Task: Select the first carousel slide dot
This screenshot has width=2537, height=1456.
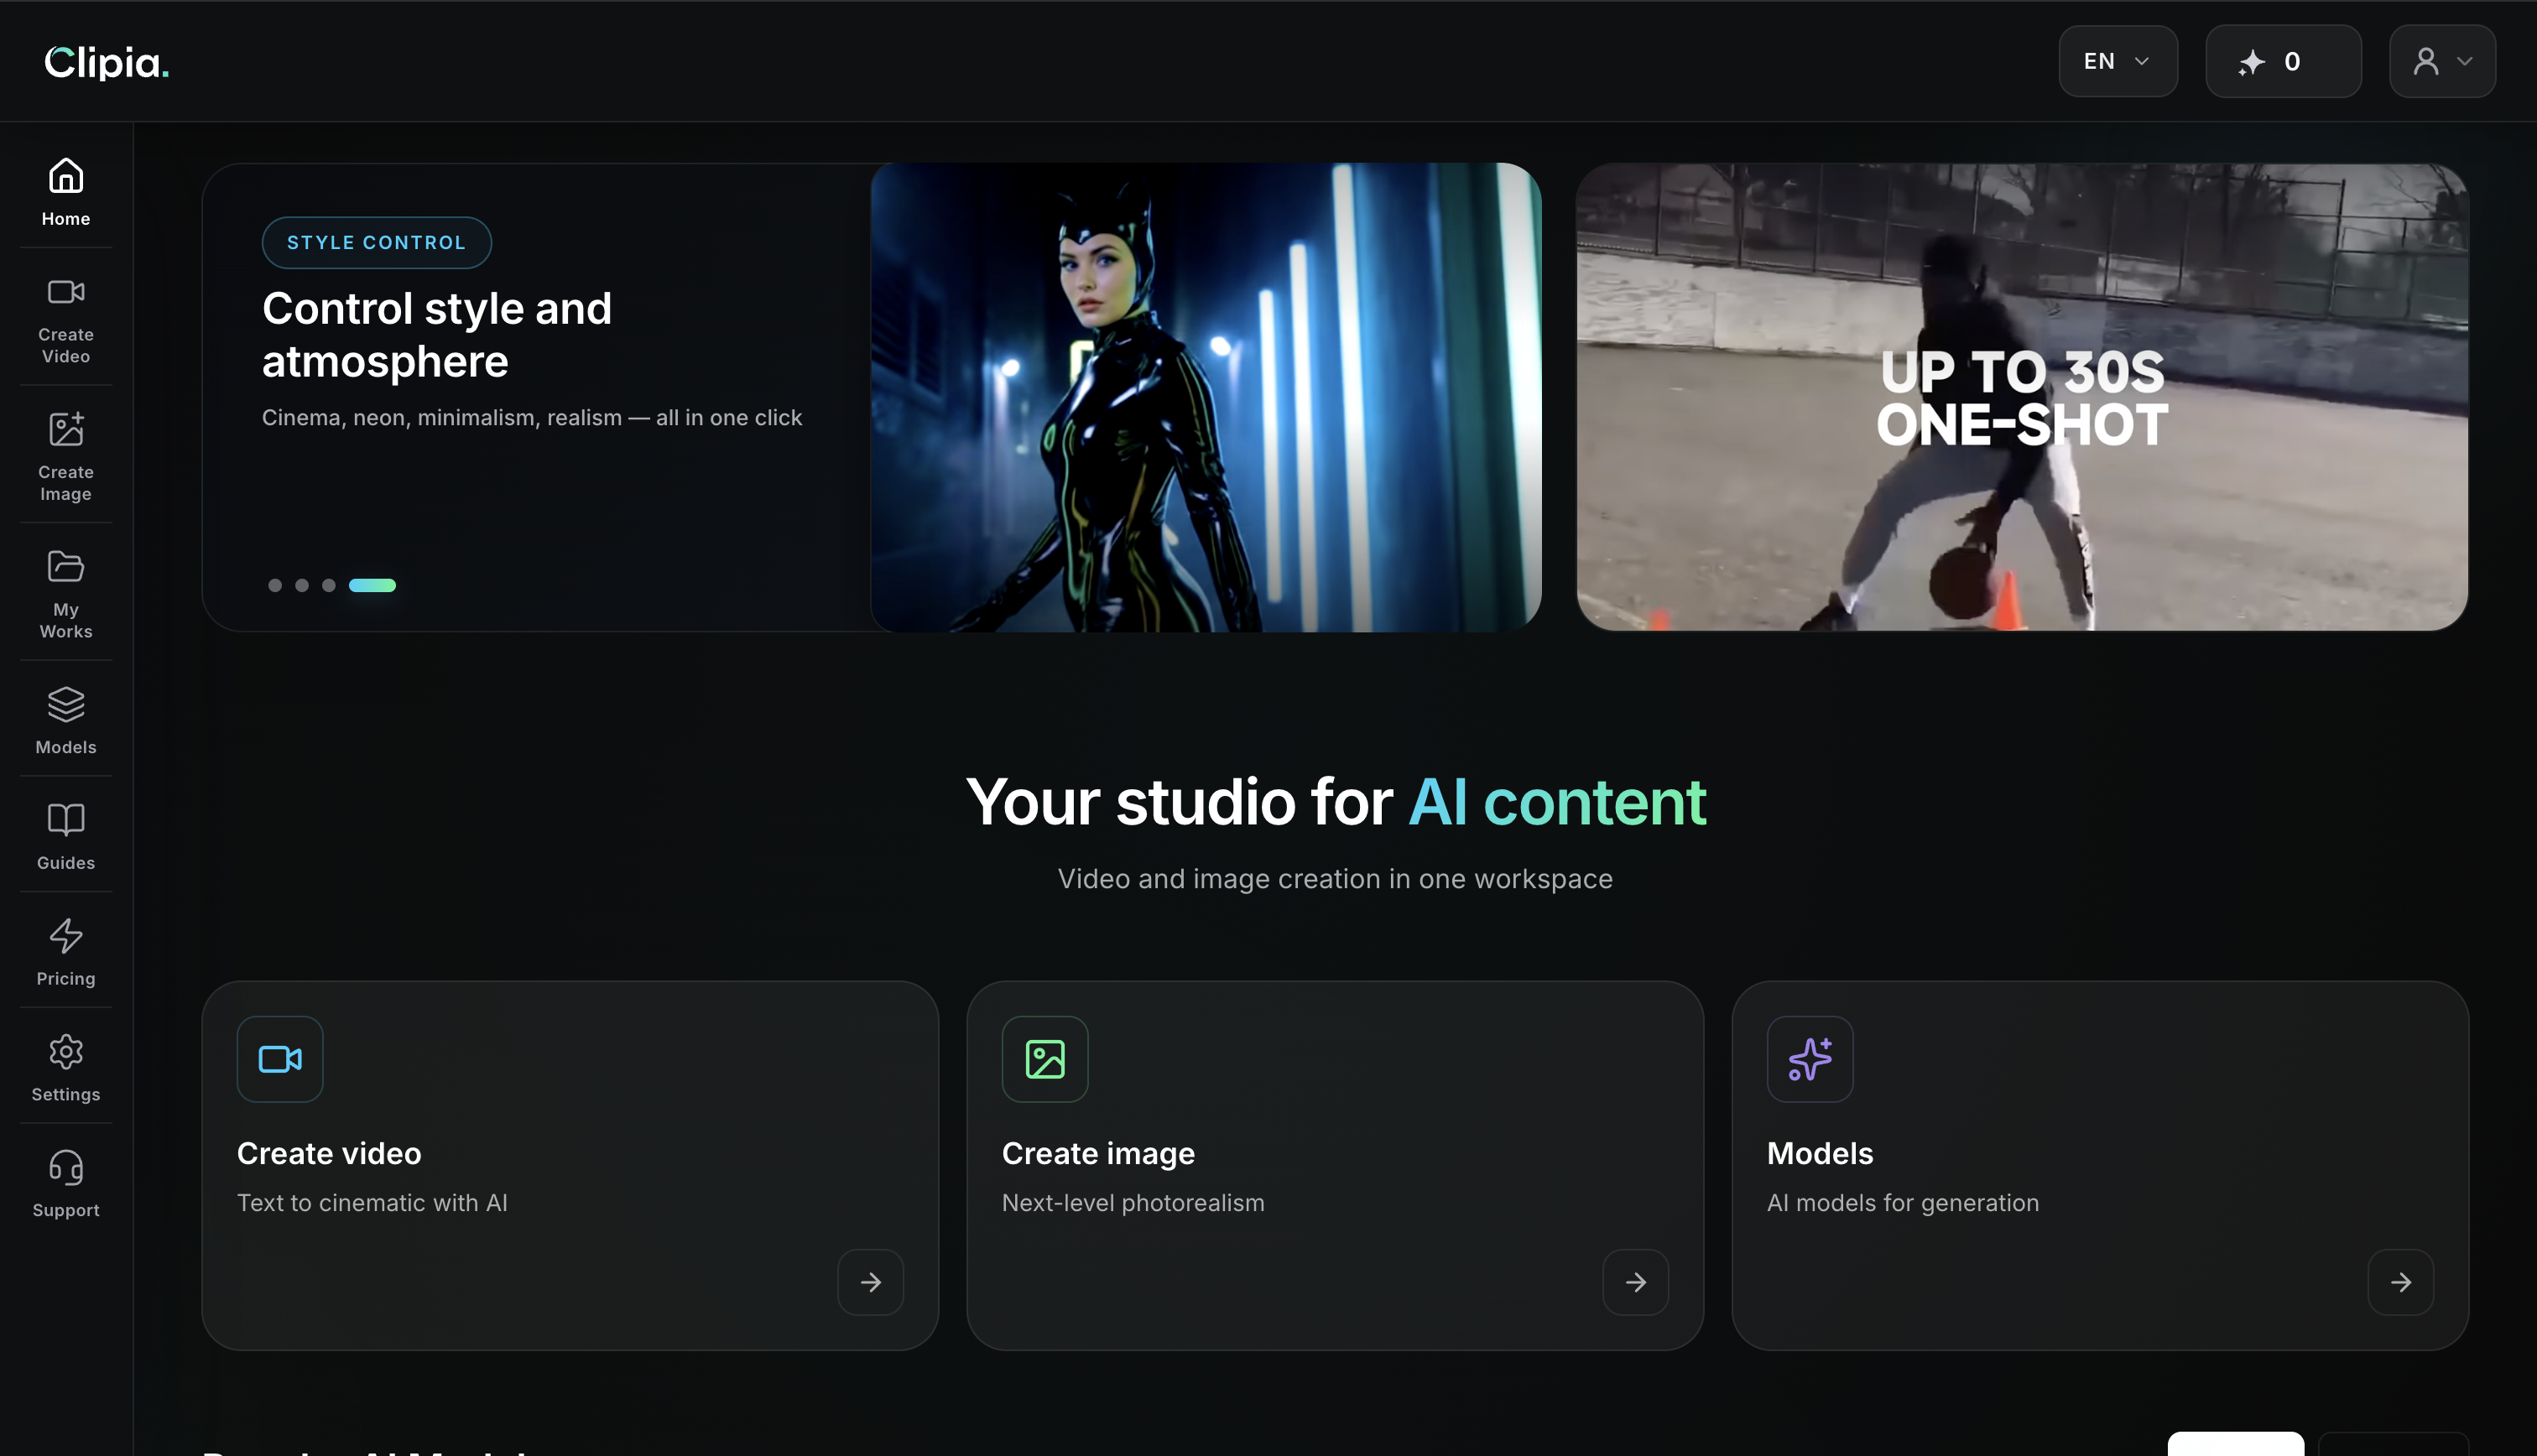Action: [275, 585]
